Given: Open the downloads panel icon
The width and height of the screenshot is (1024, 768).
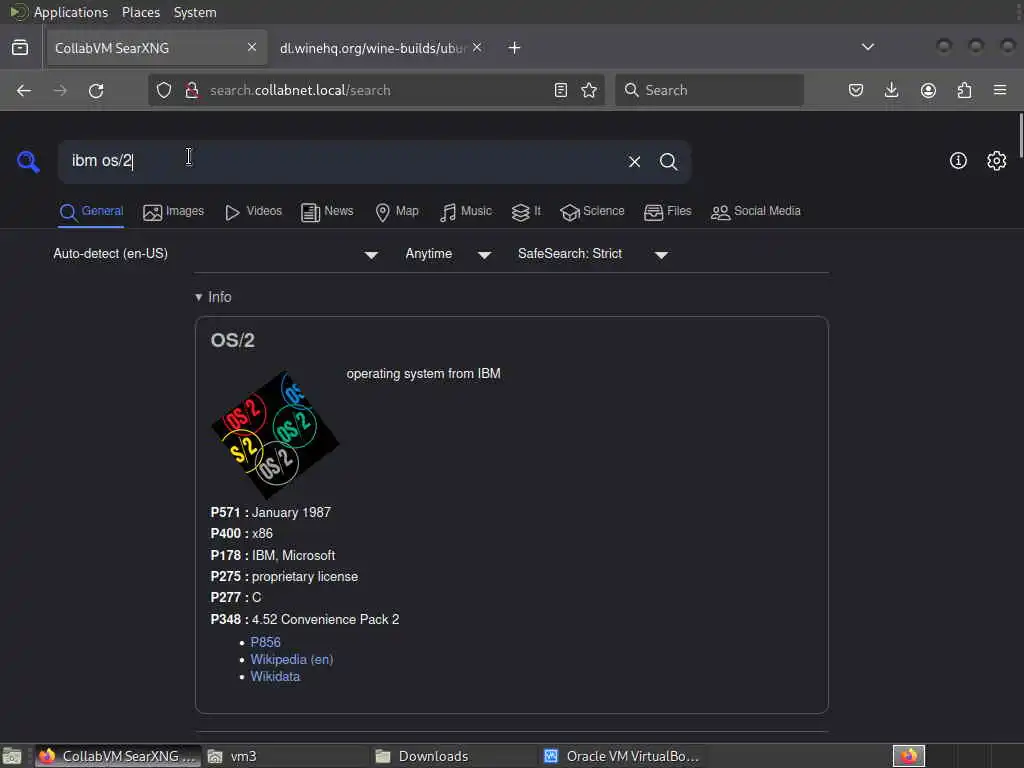Looking at the screenshot, I should point(891,90).
